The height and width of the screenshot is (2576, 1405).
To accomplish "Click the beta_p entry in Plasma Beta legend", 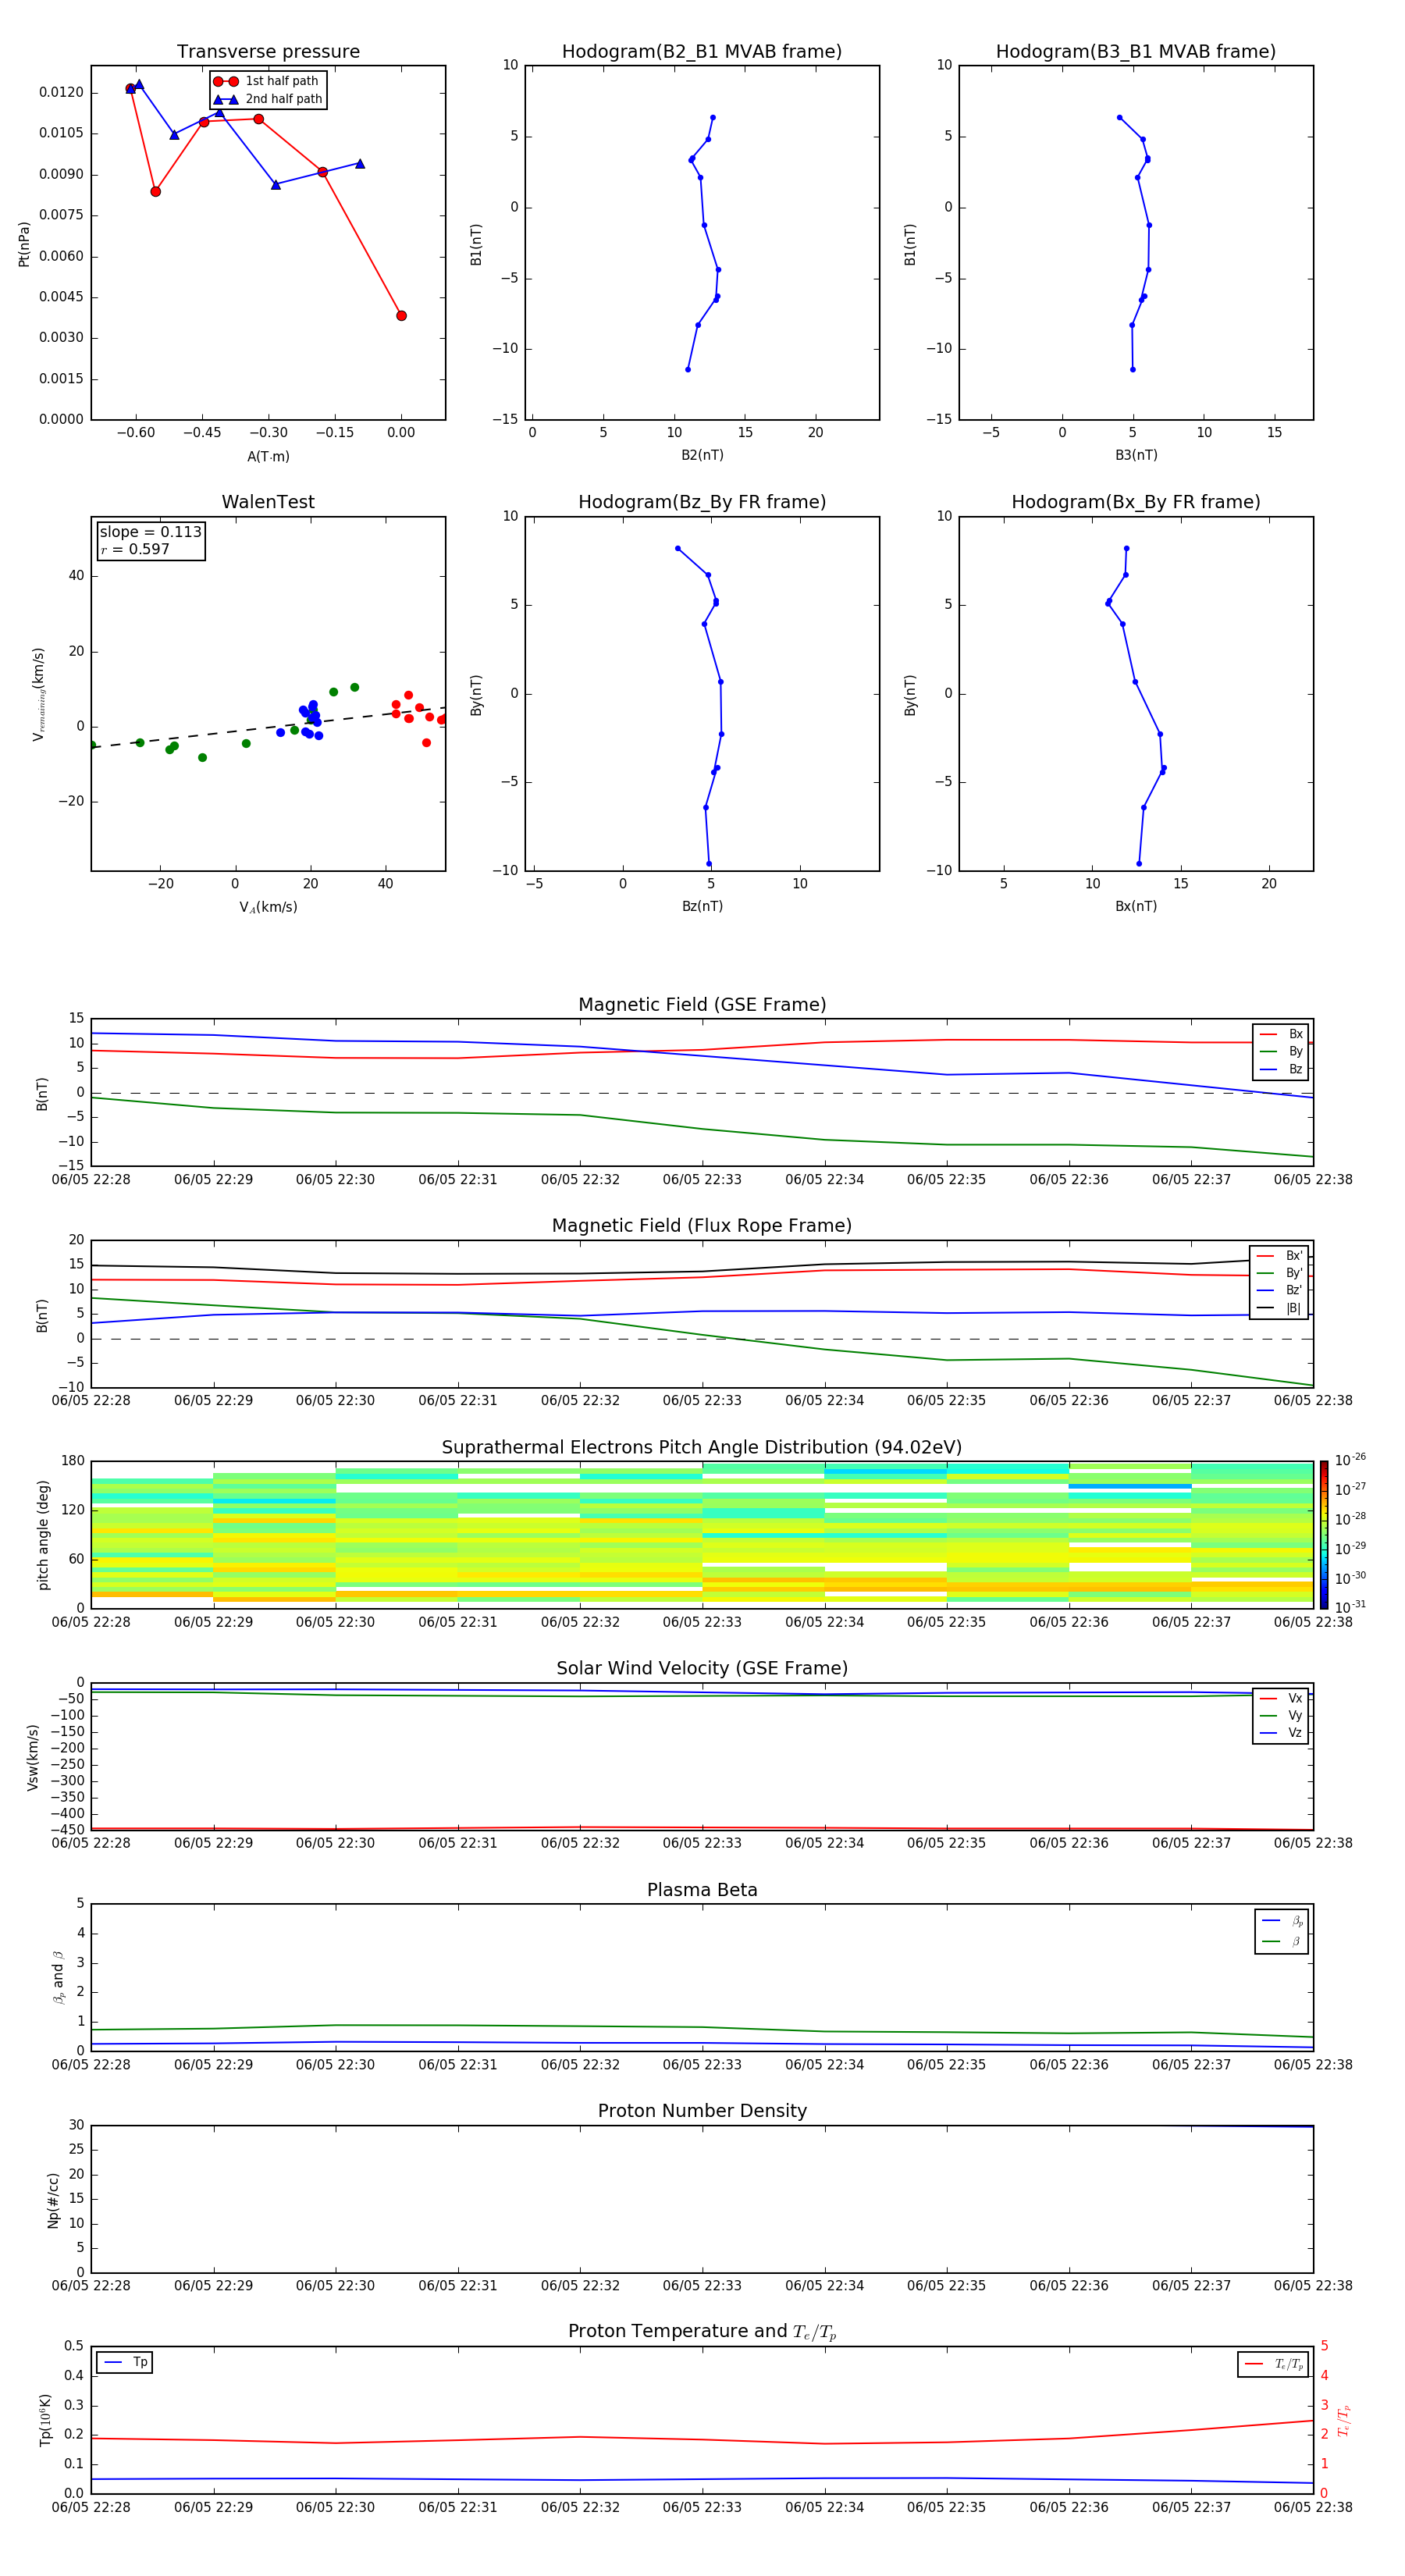I will pos(1282,1921).
